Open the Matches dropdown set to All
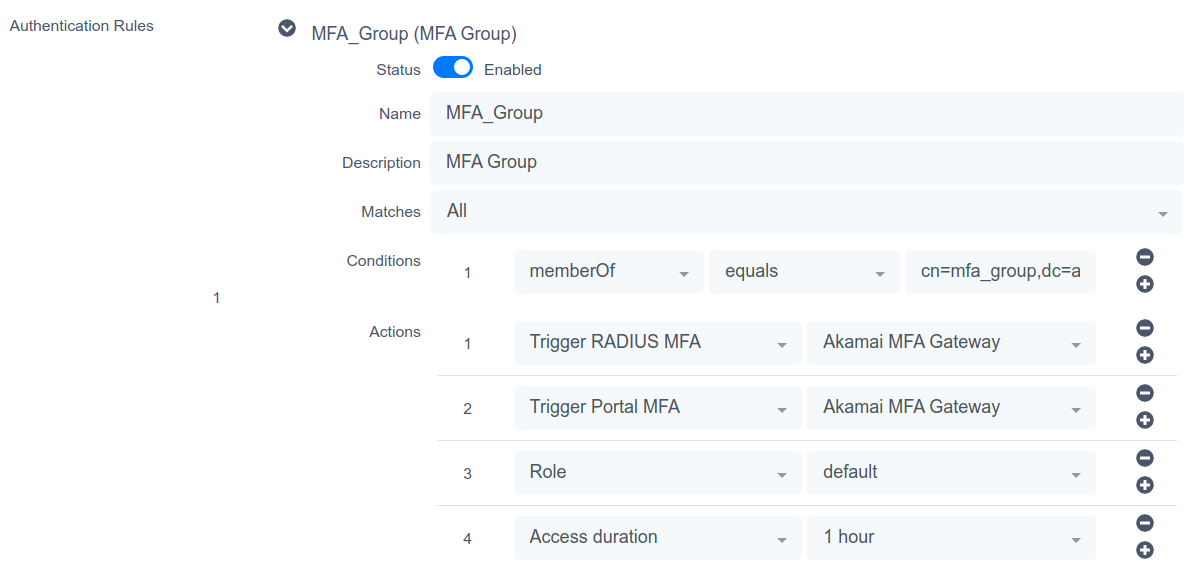 [806, 212]
